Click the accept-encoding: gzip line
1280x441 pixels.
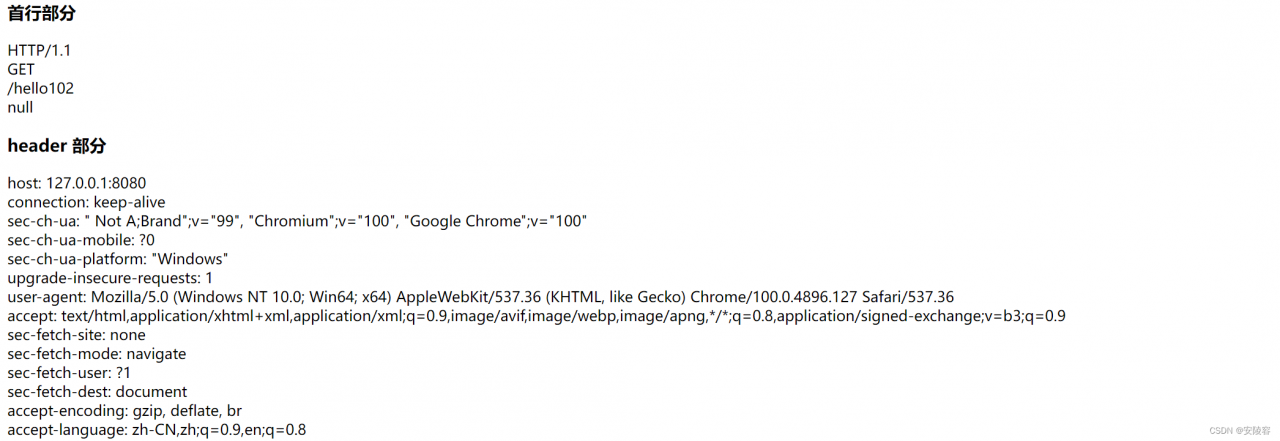click(125, 411)
